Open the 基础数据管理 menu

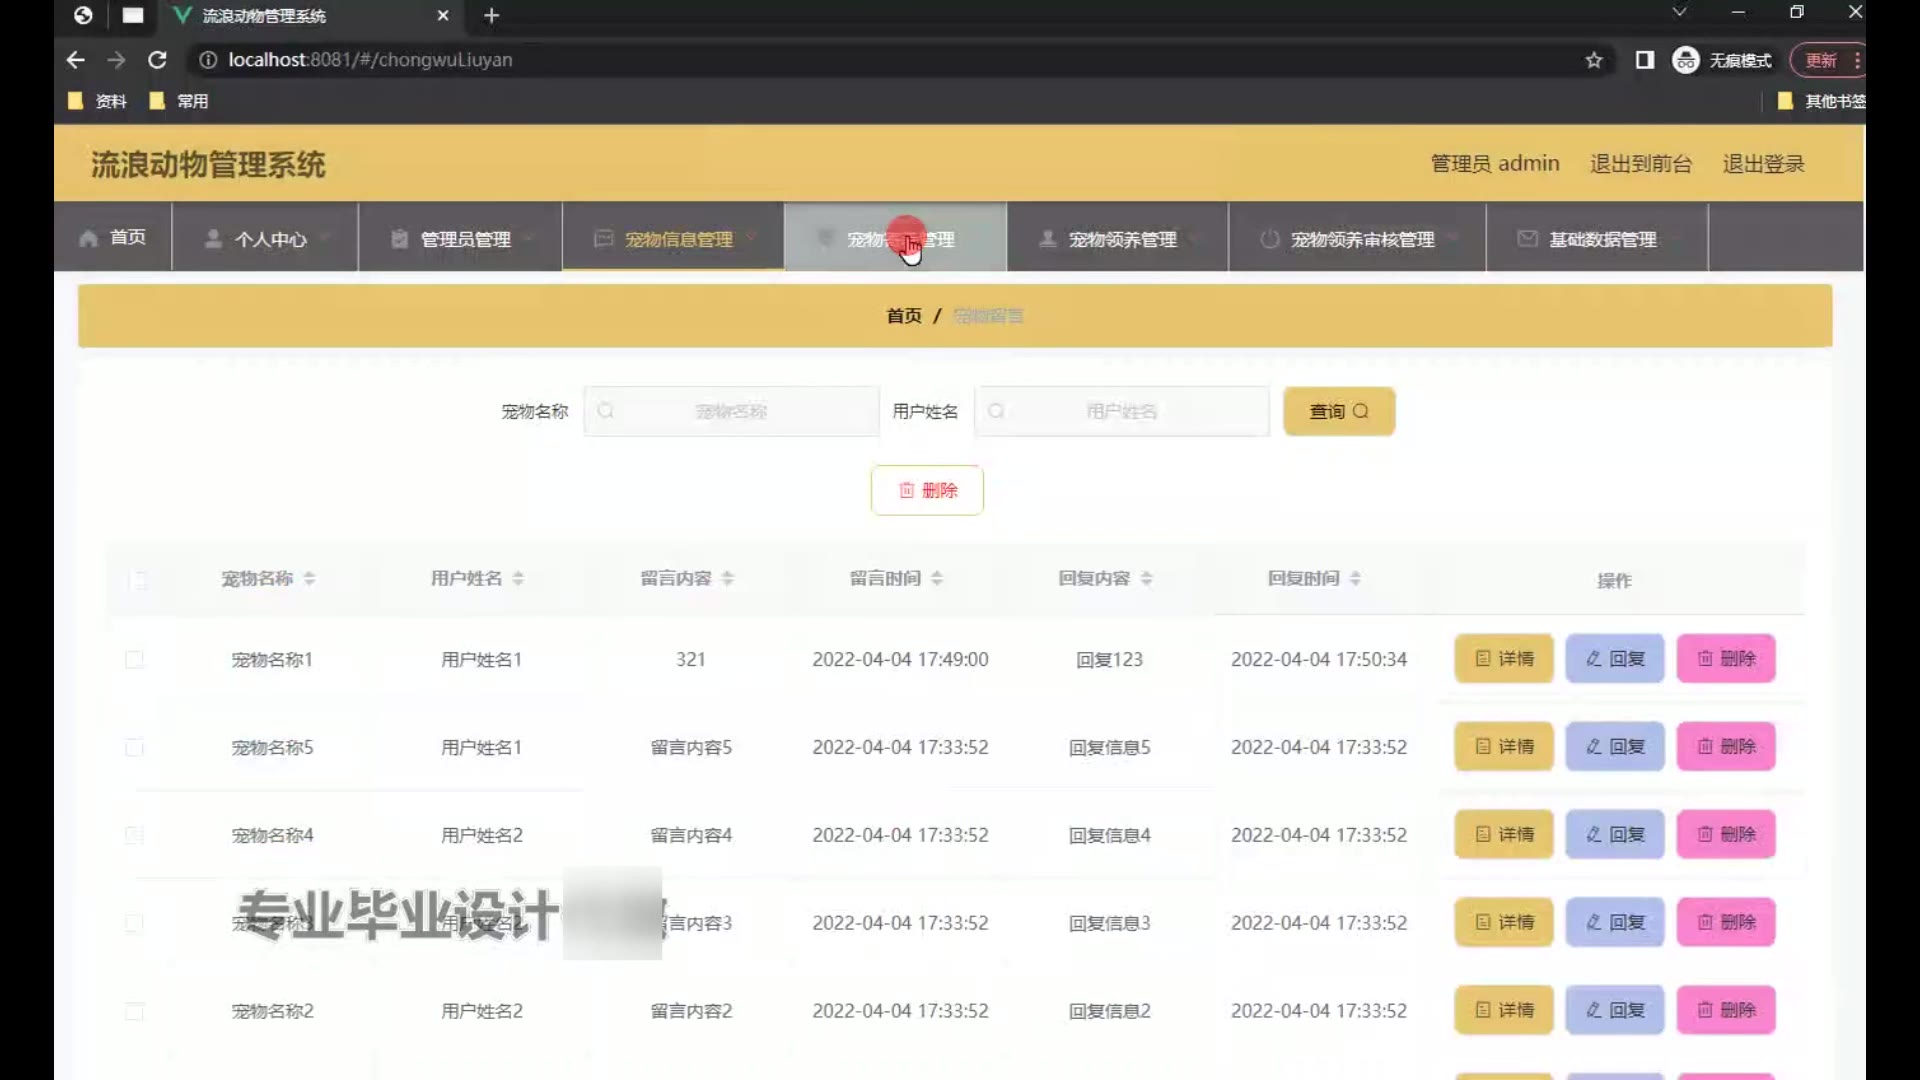[x=1597, y=238]
